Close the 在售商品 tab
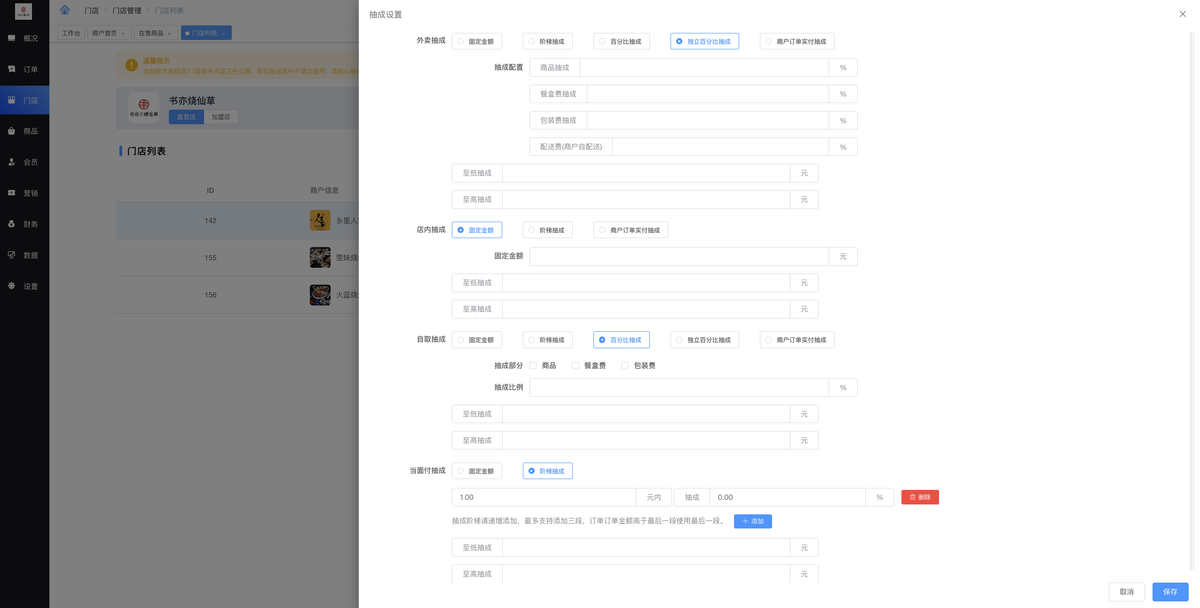The width and height of the screenshot is (1200, 608). [169, 33]
